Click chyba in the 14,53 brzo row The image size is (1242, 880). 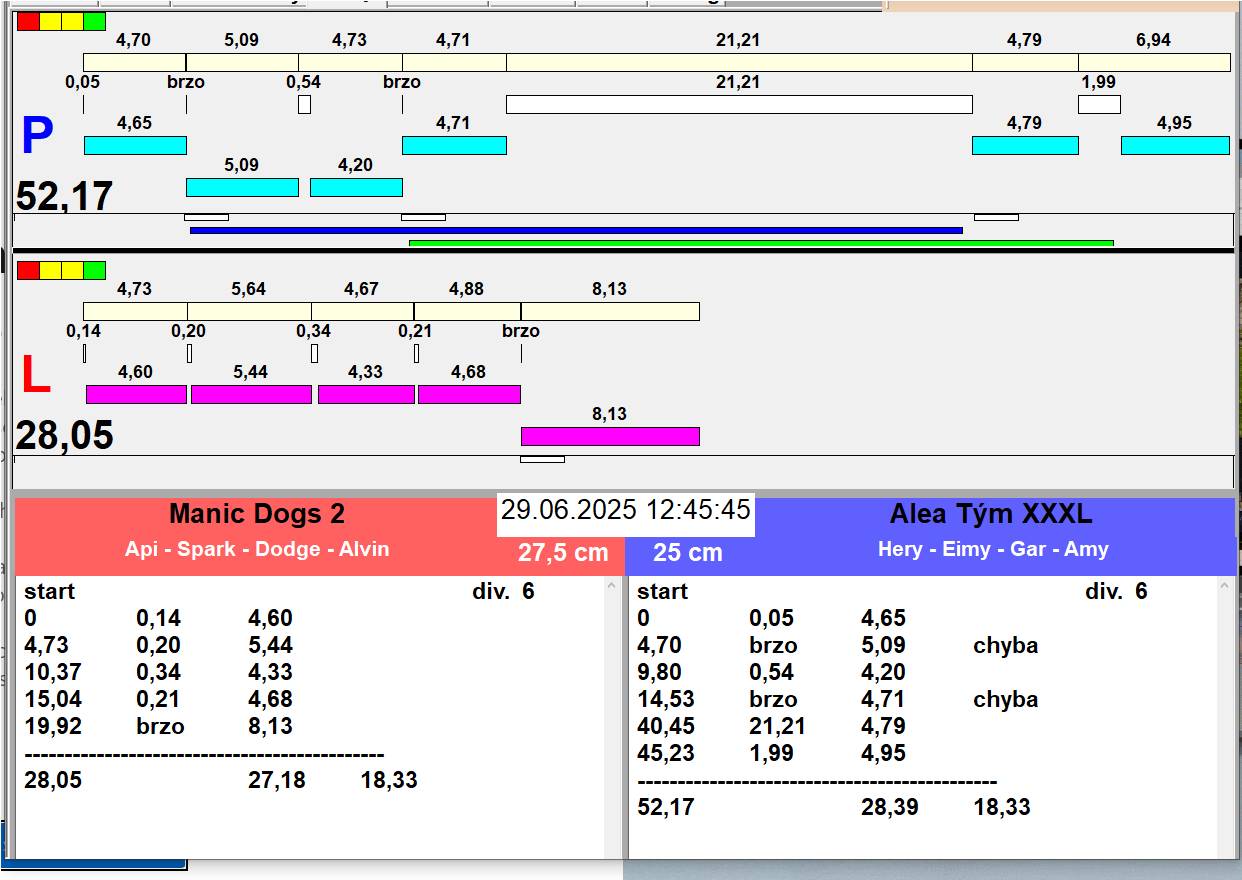pos(1005,699)
